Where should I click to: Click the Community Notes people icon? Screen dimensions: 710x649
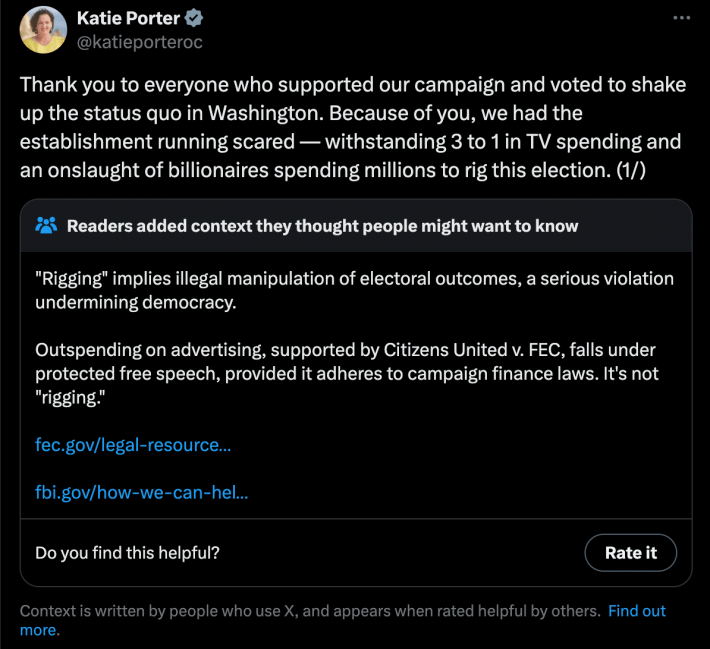[46, 226]
